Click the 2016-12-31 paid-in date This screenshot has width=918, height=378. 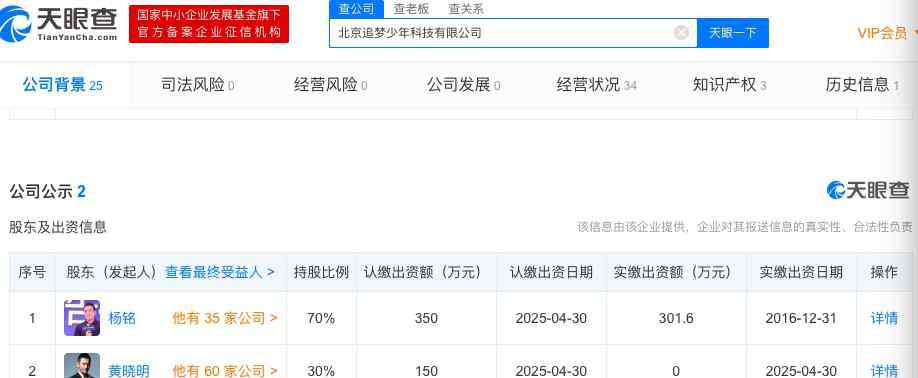click(x=801, y=318)
